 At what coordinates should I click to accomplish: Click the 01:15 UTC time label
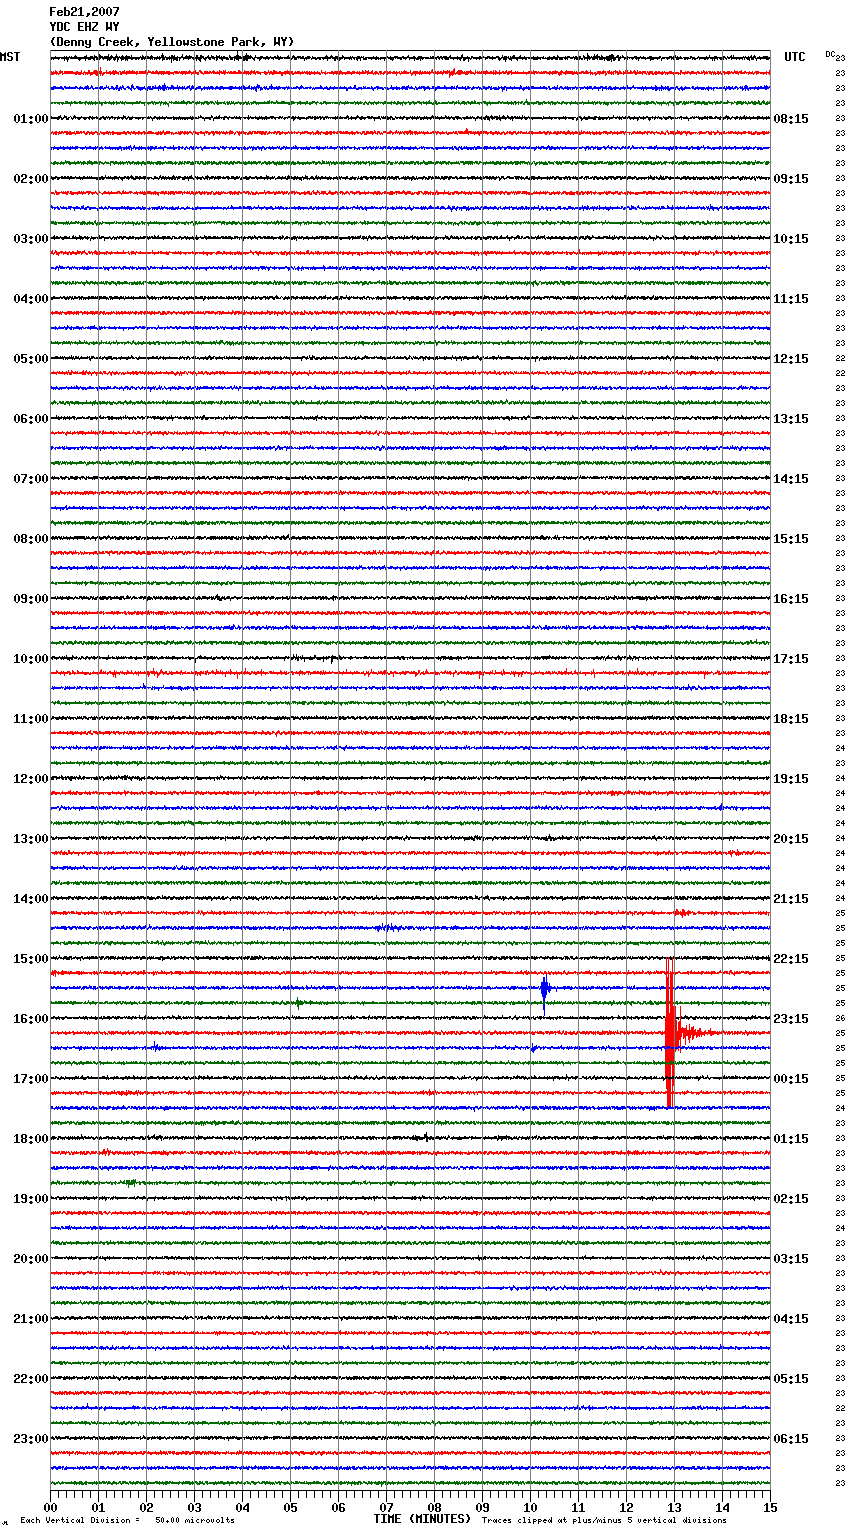click(791, 1139)
